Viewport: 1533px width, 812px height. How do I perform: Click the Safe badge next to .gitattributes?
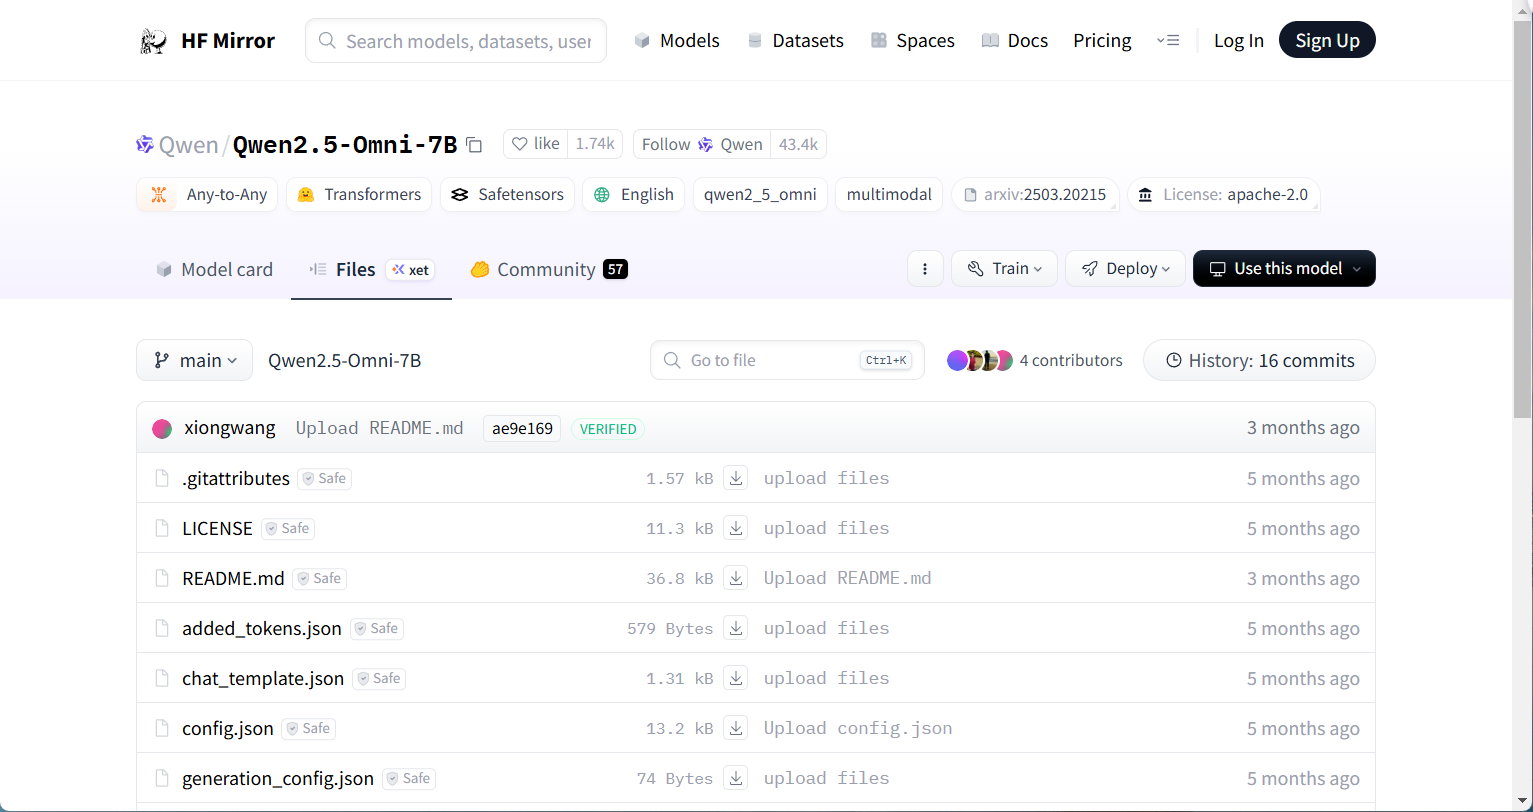tap(325, 479)
